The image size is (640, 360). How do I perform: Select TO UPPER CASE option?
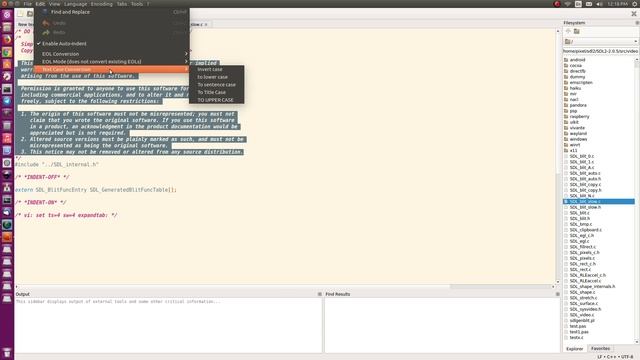tap(216, 100)
